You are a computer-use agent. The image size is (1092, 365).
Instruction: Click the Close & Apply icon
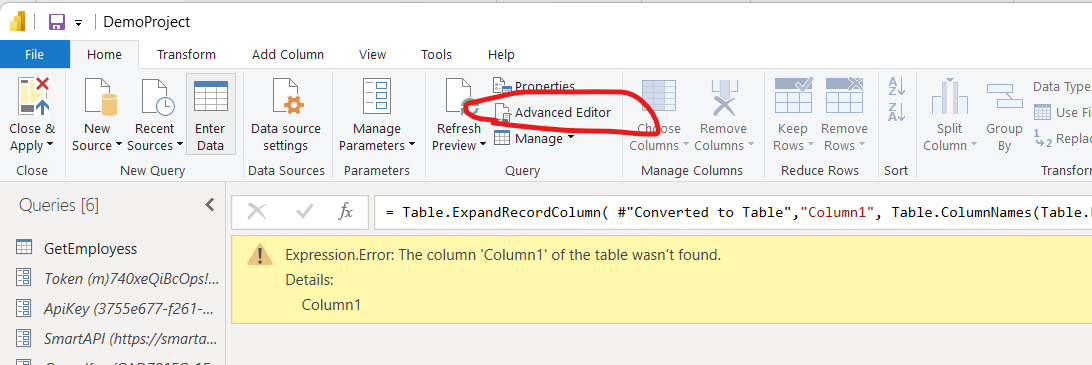pos(34,96)
